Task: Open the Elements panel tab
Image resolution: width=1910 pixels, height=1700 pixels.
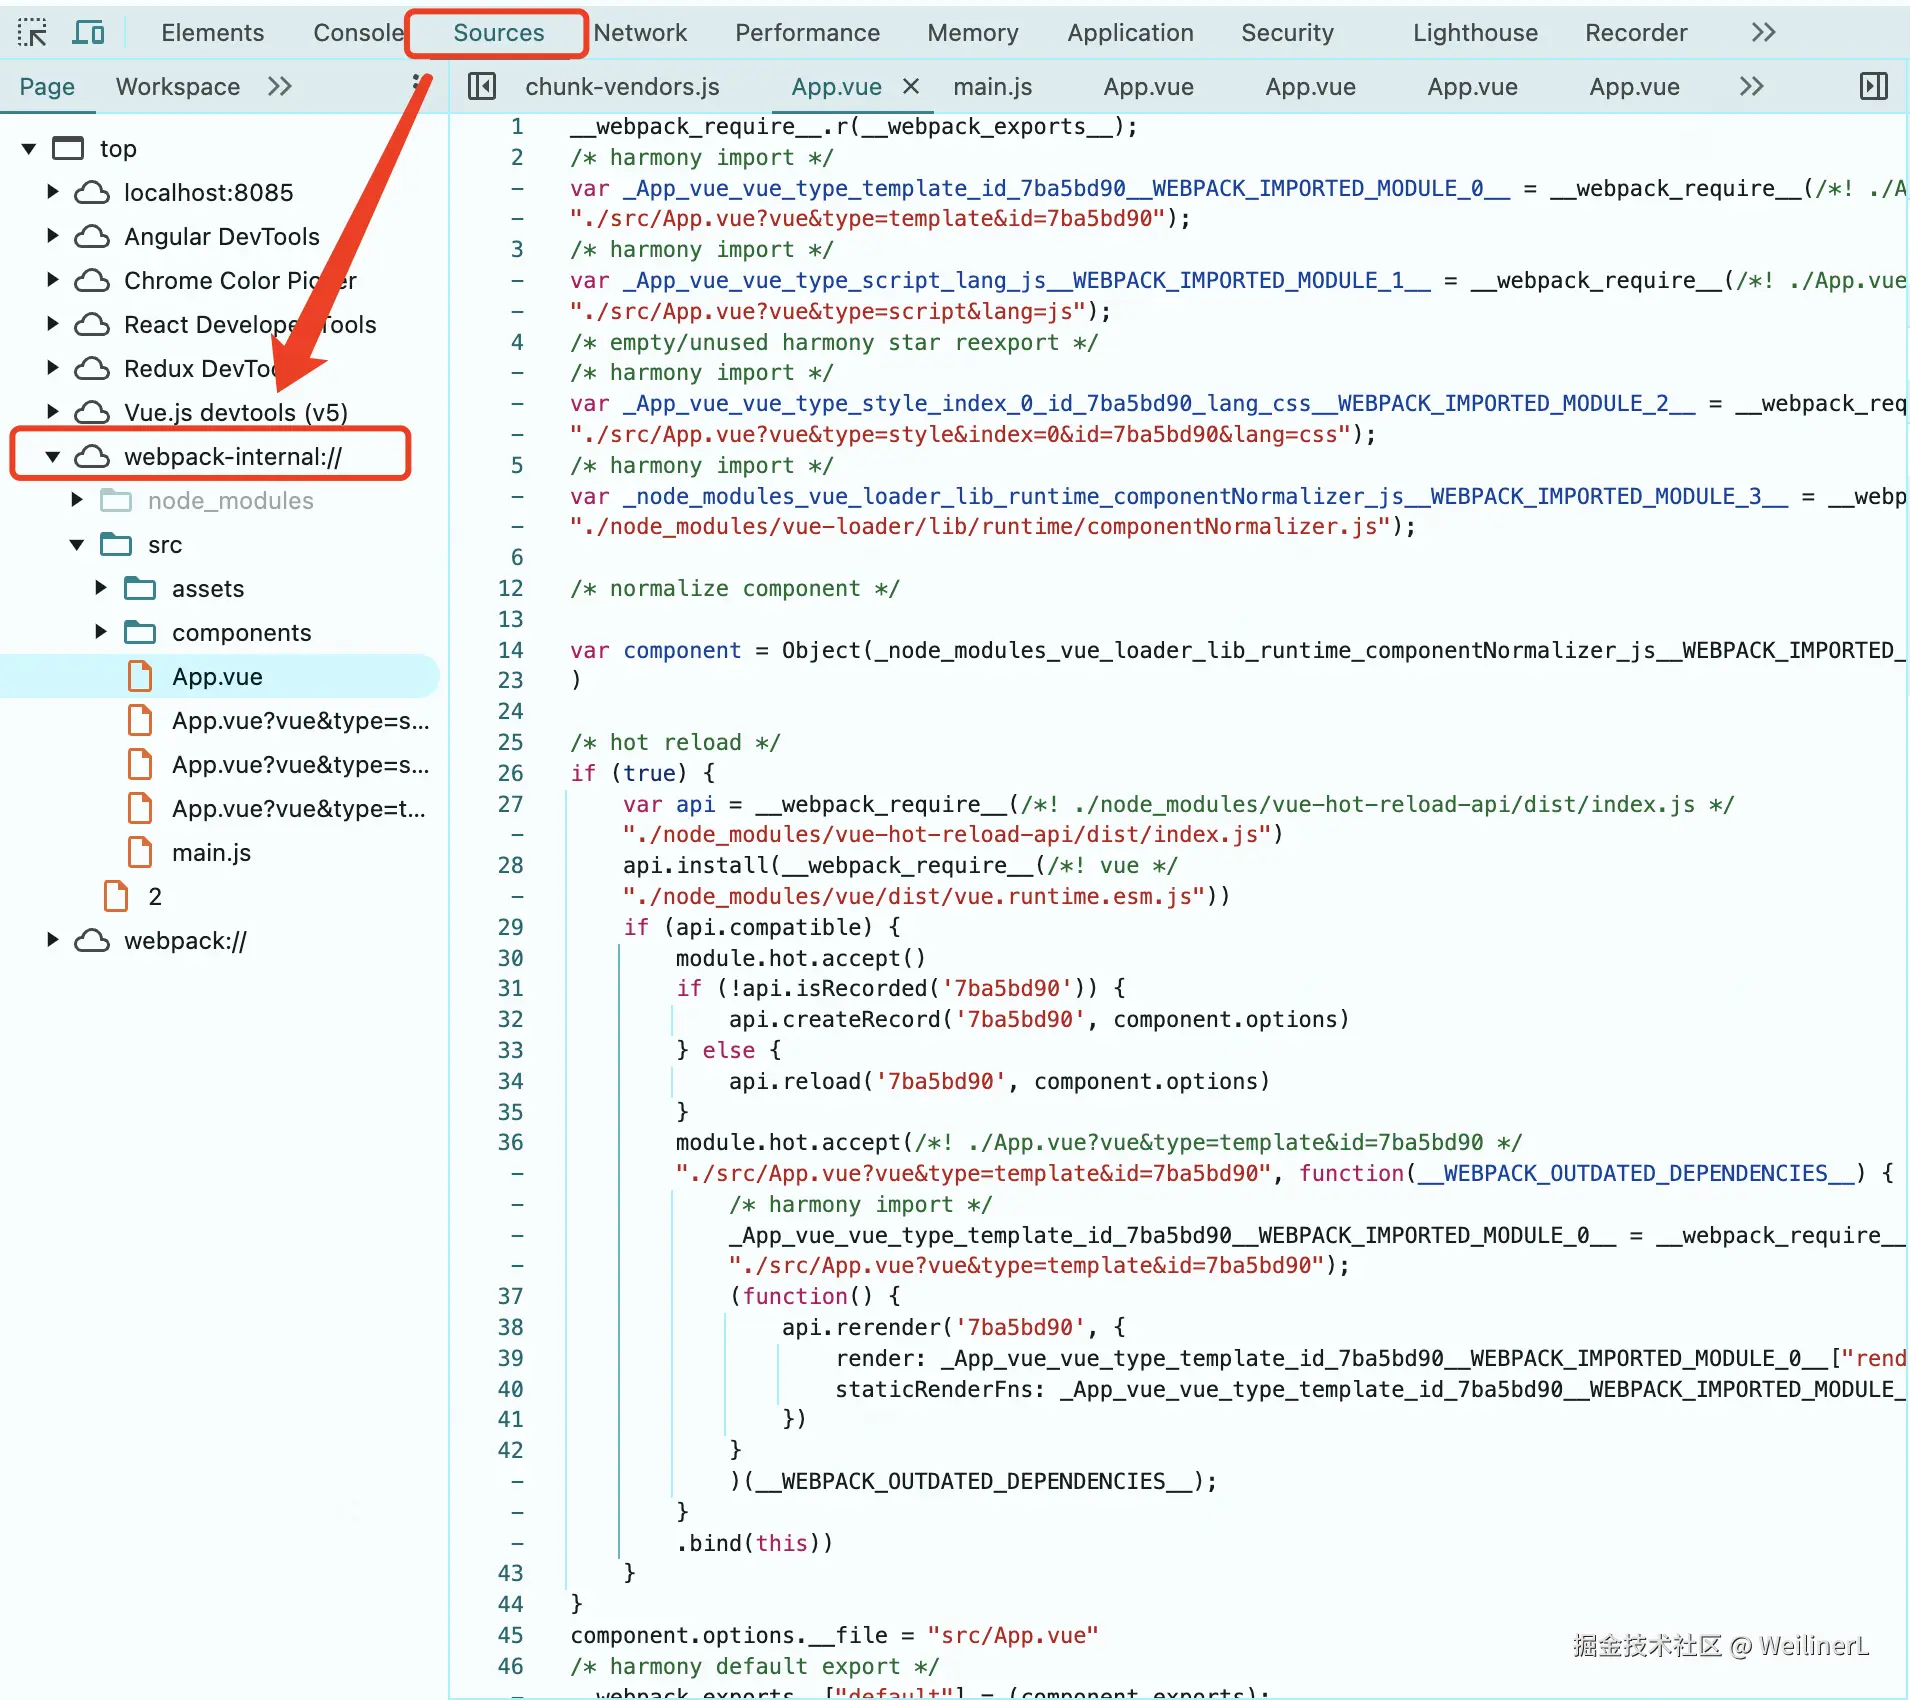Action: pos(212,33)
